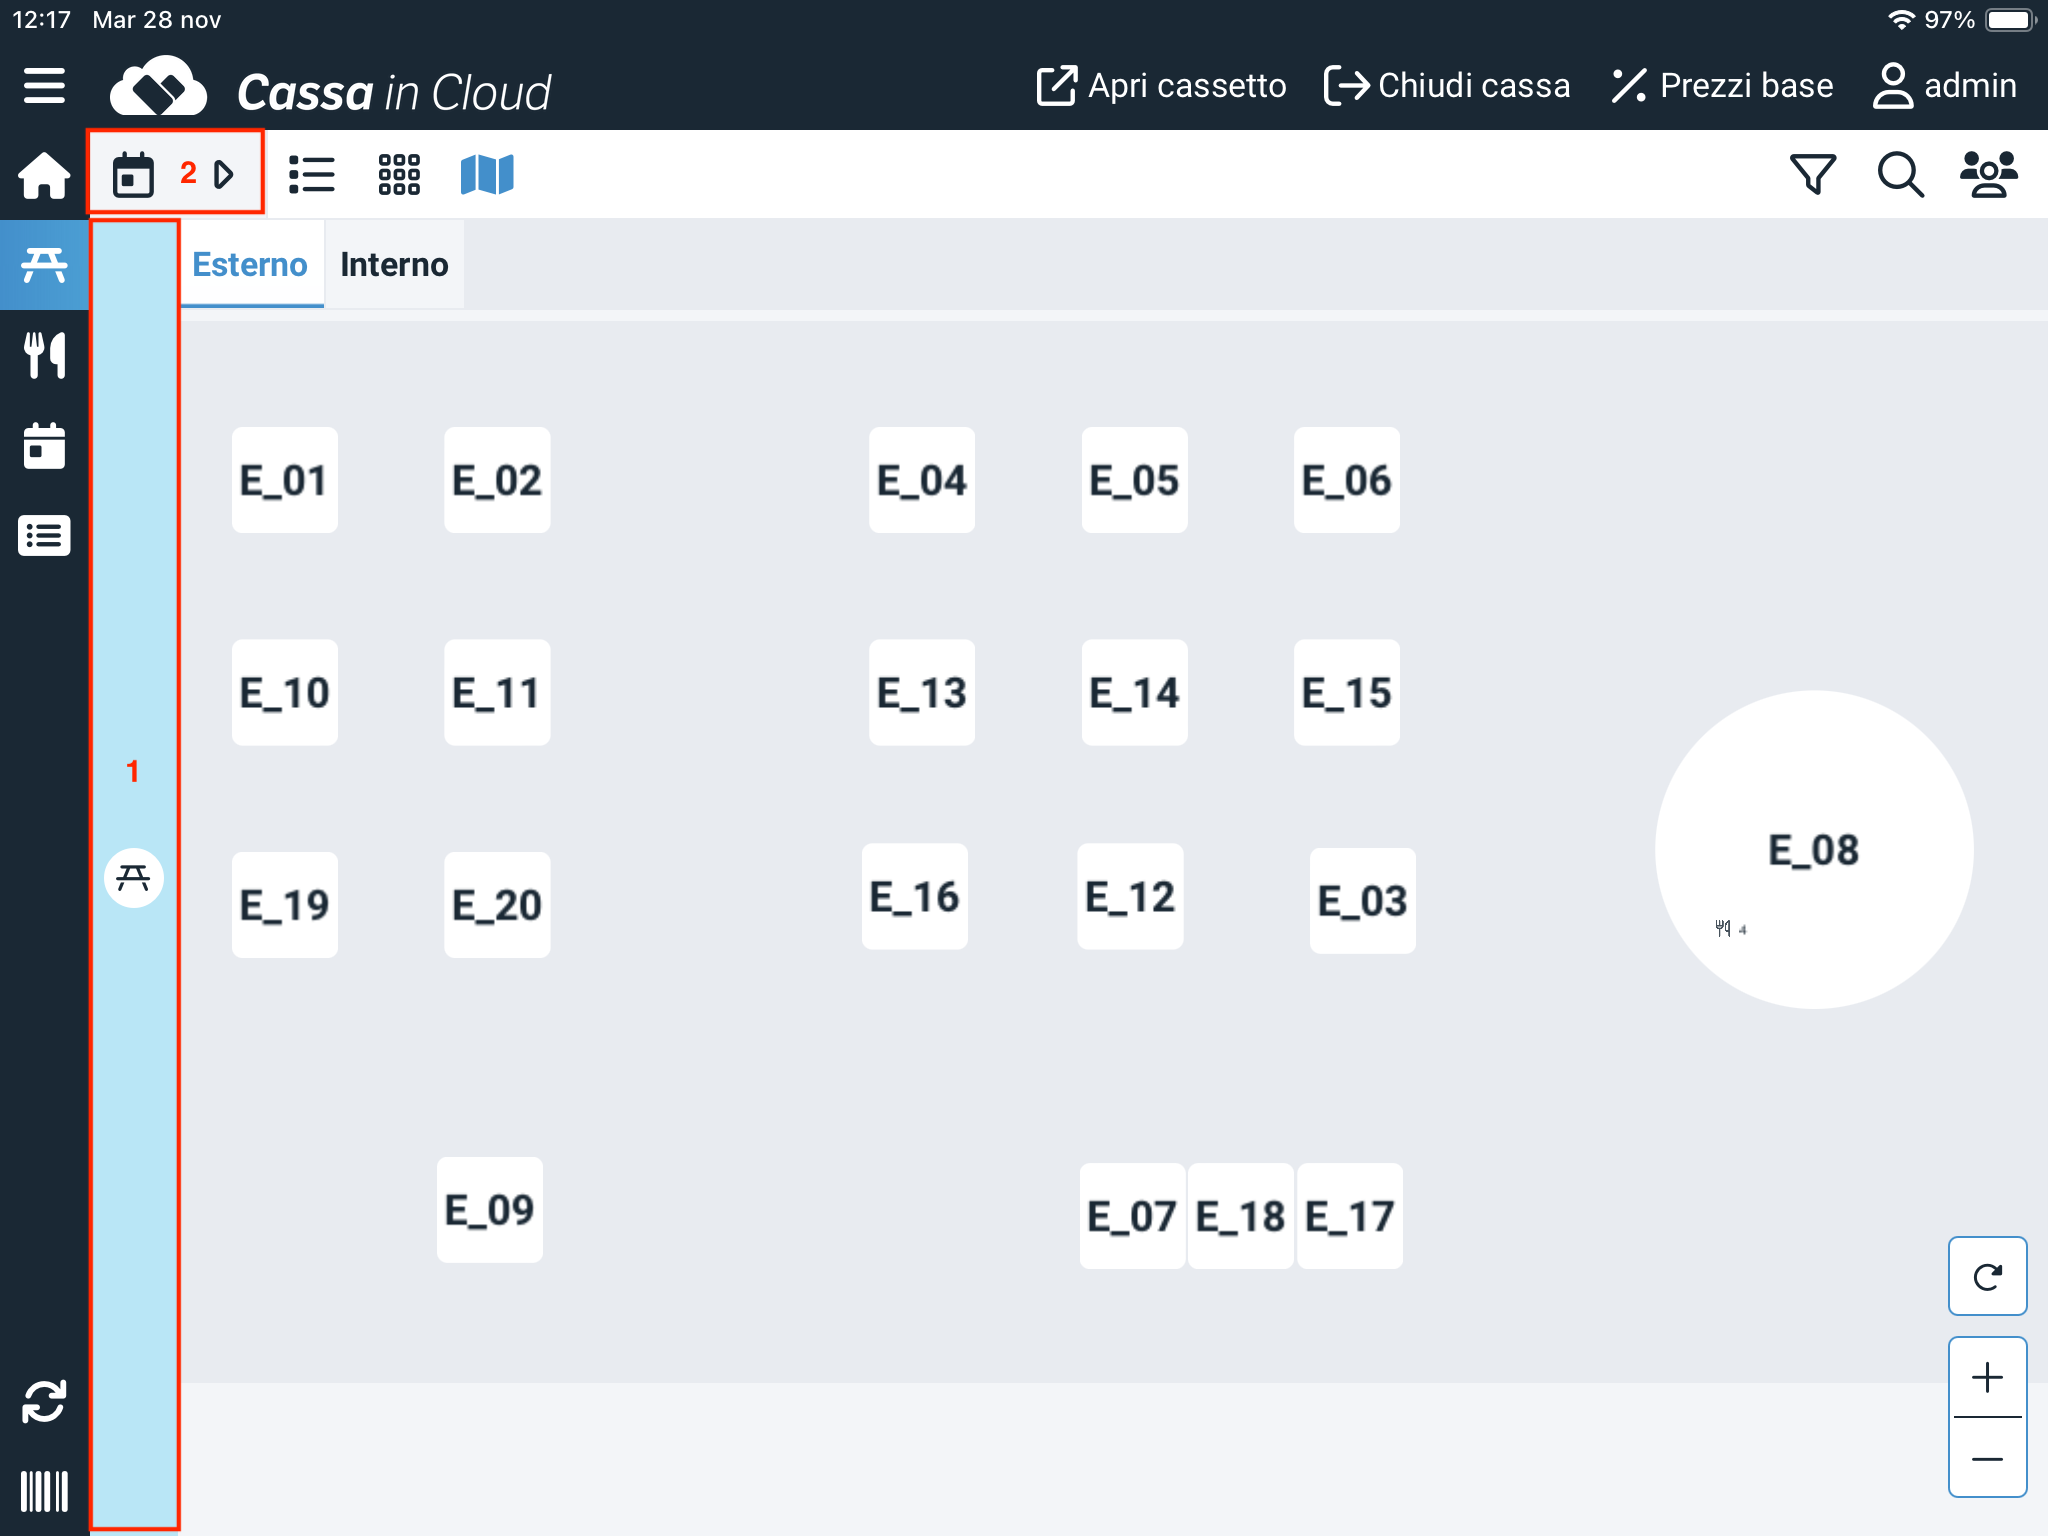Switch to the Interno room tab
This screenshot has height=1536, width=2048.
[394, 265]
